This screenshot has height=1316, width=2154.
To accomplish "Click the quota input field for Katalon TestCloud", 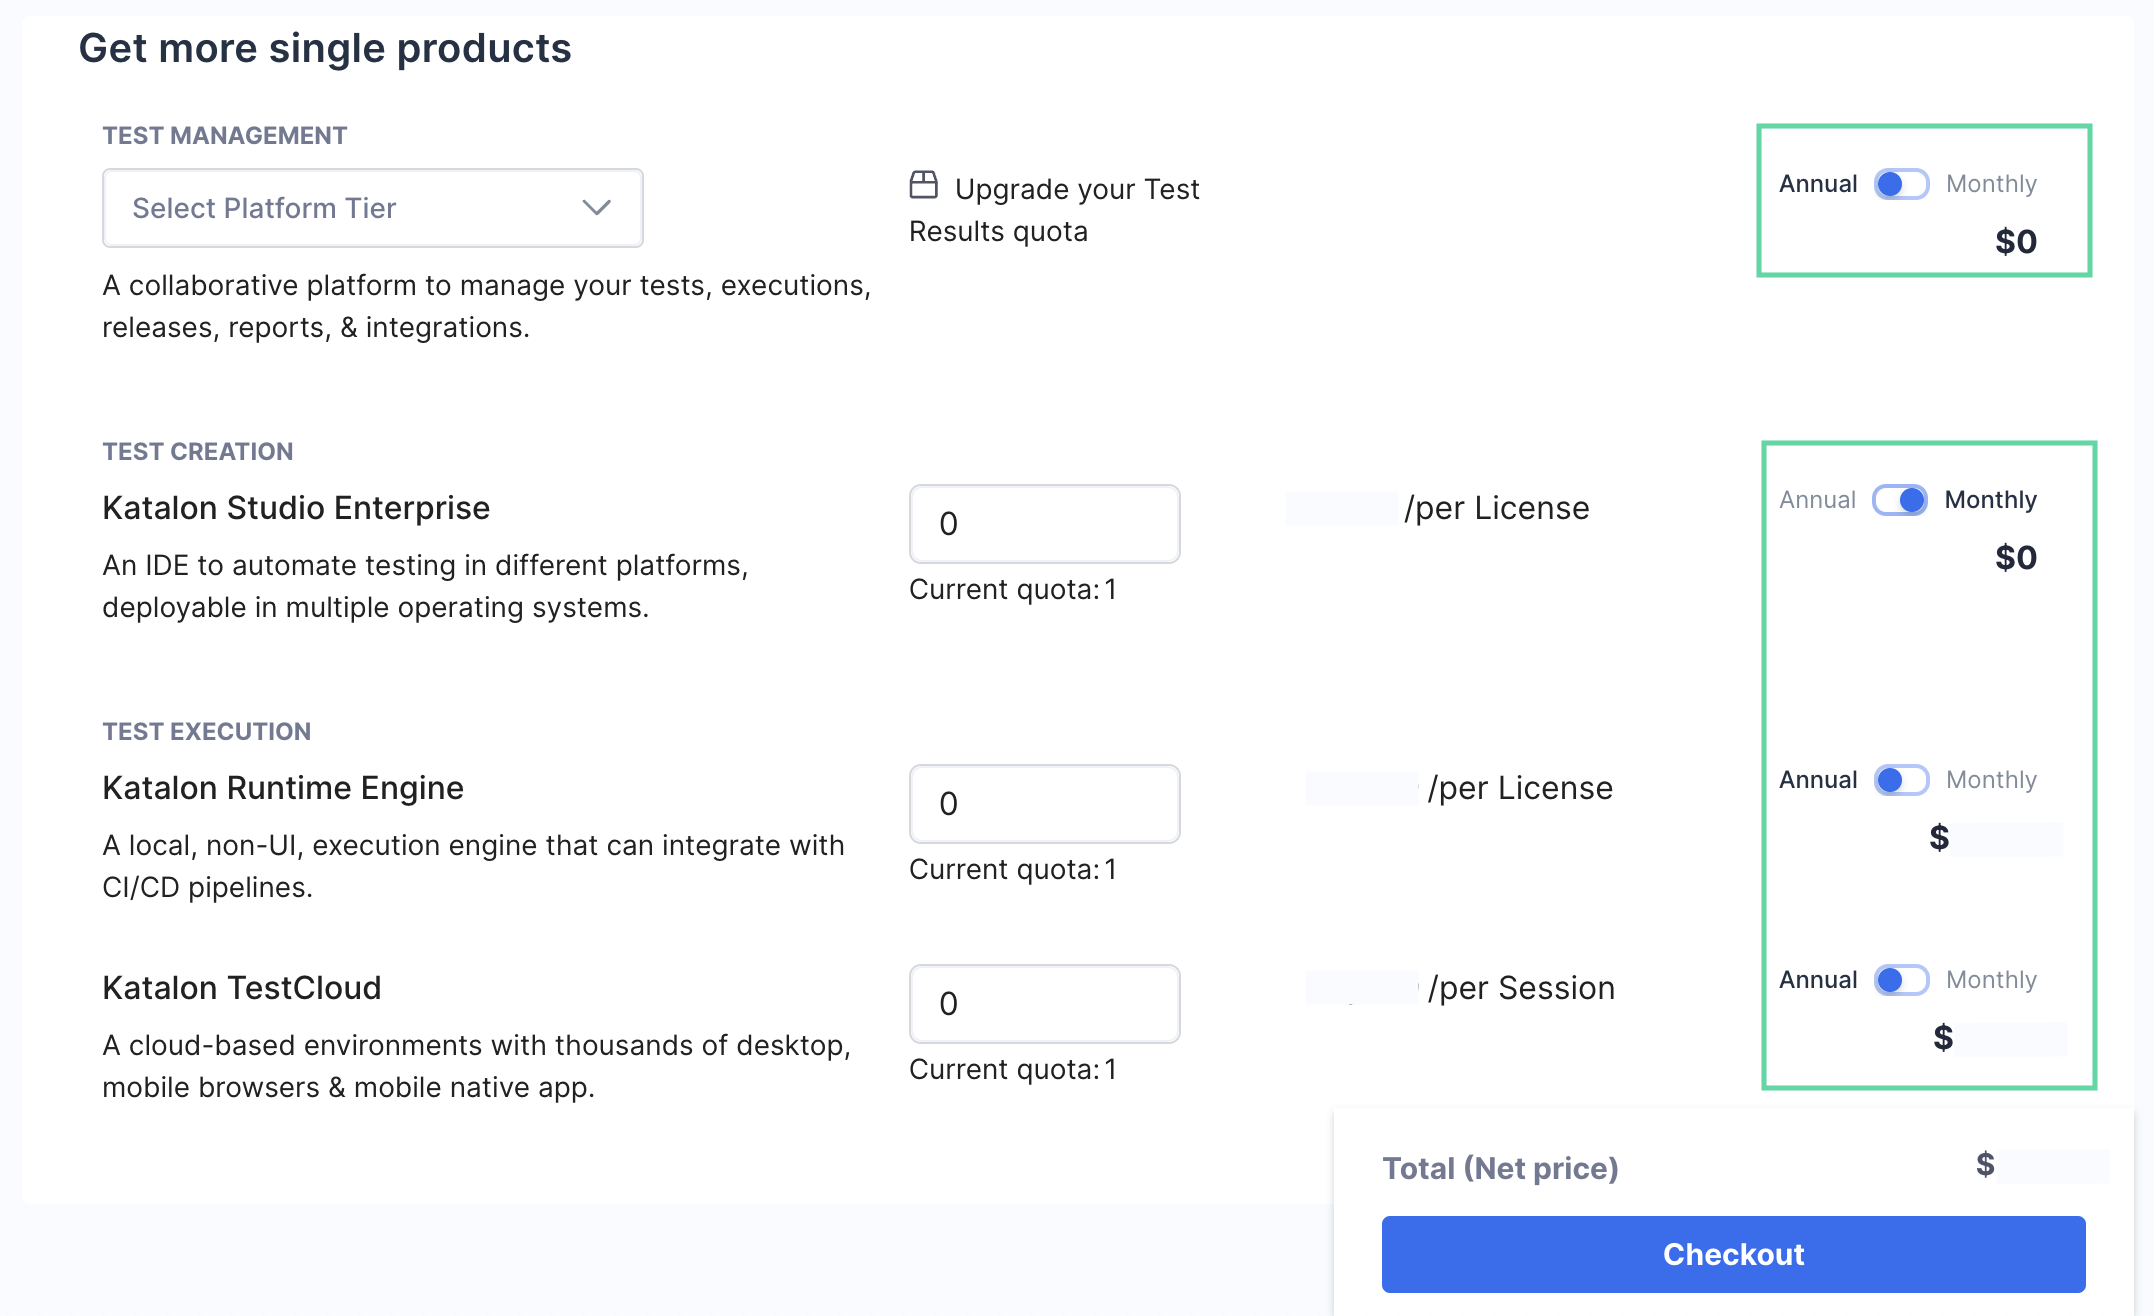I will (x=1046, y=1000).
